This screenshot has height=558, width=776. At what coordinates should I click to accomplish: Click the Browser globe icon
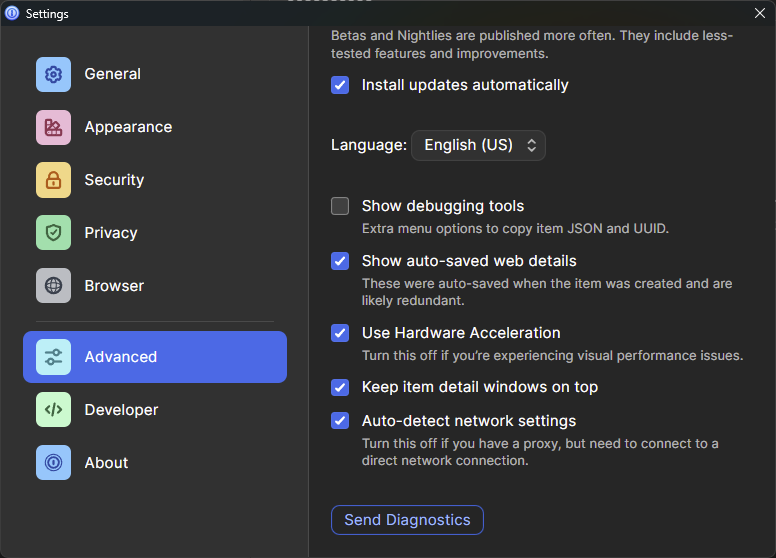coord(53,286)
